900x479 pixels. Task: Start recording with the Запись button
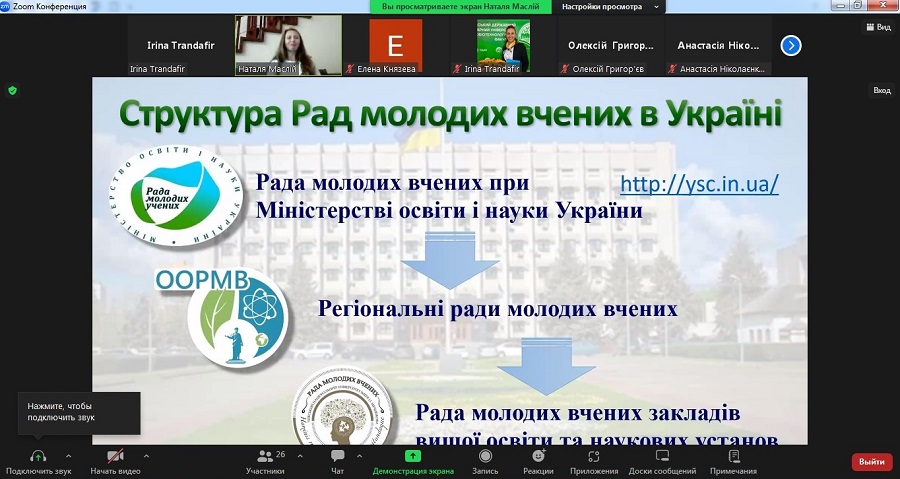485,456
